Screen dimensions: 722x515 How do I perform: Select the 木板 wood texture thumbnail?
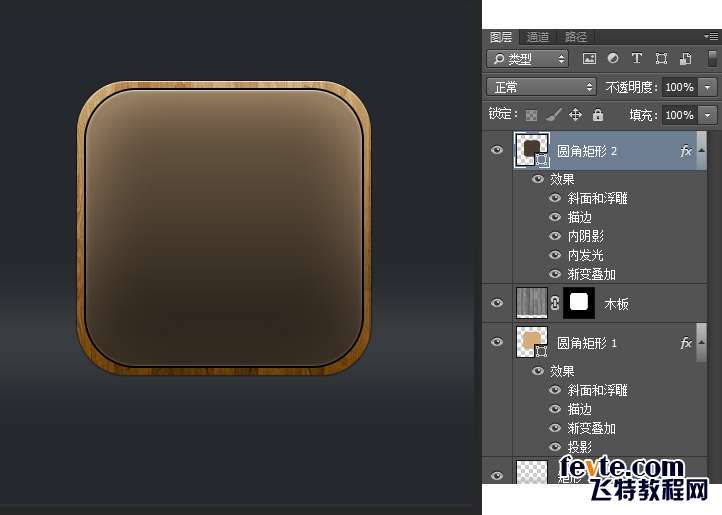pos(532,303)
